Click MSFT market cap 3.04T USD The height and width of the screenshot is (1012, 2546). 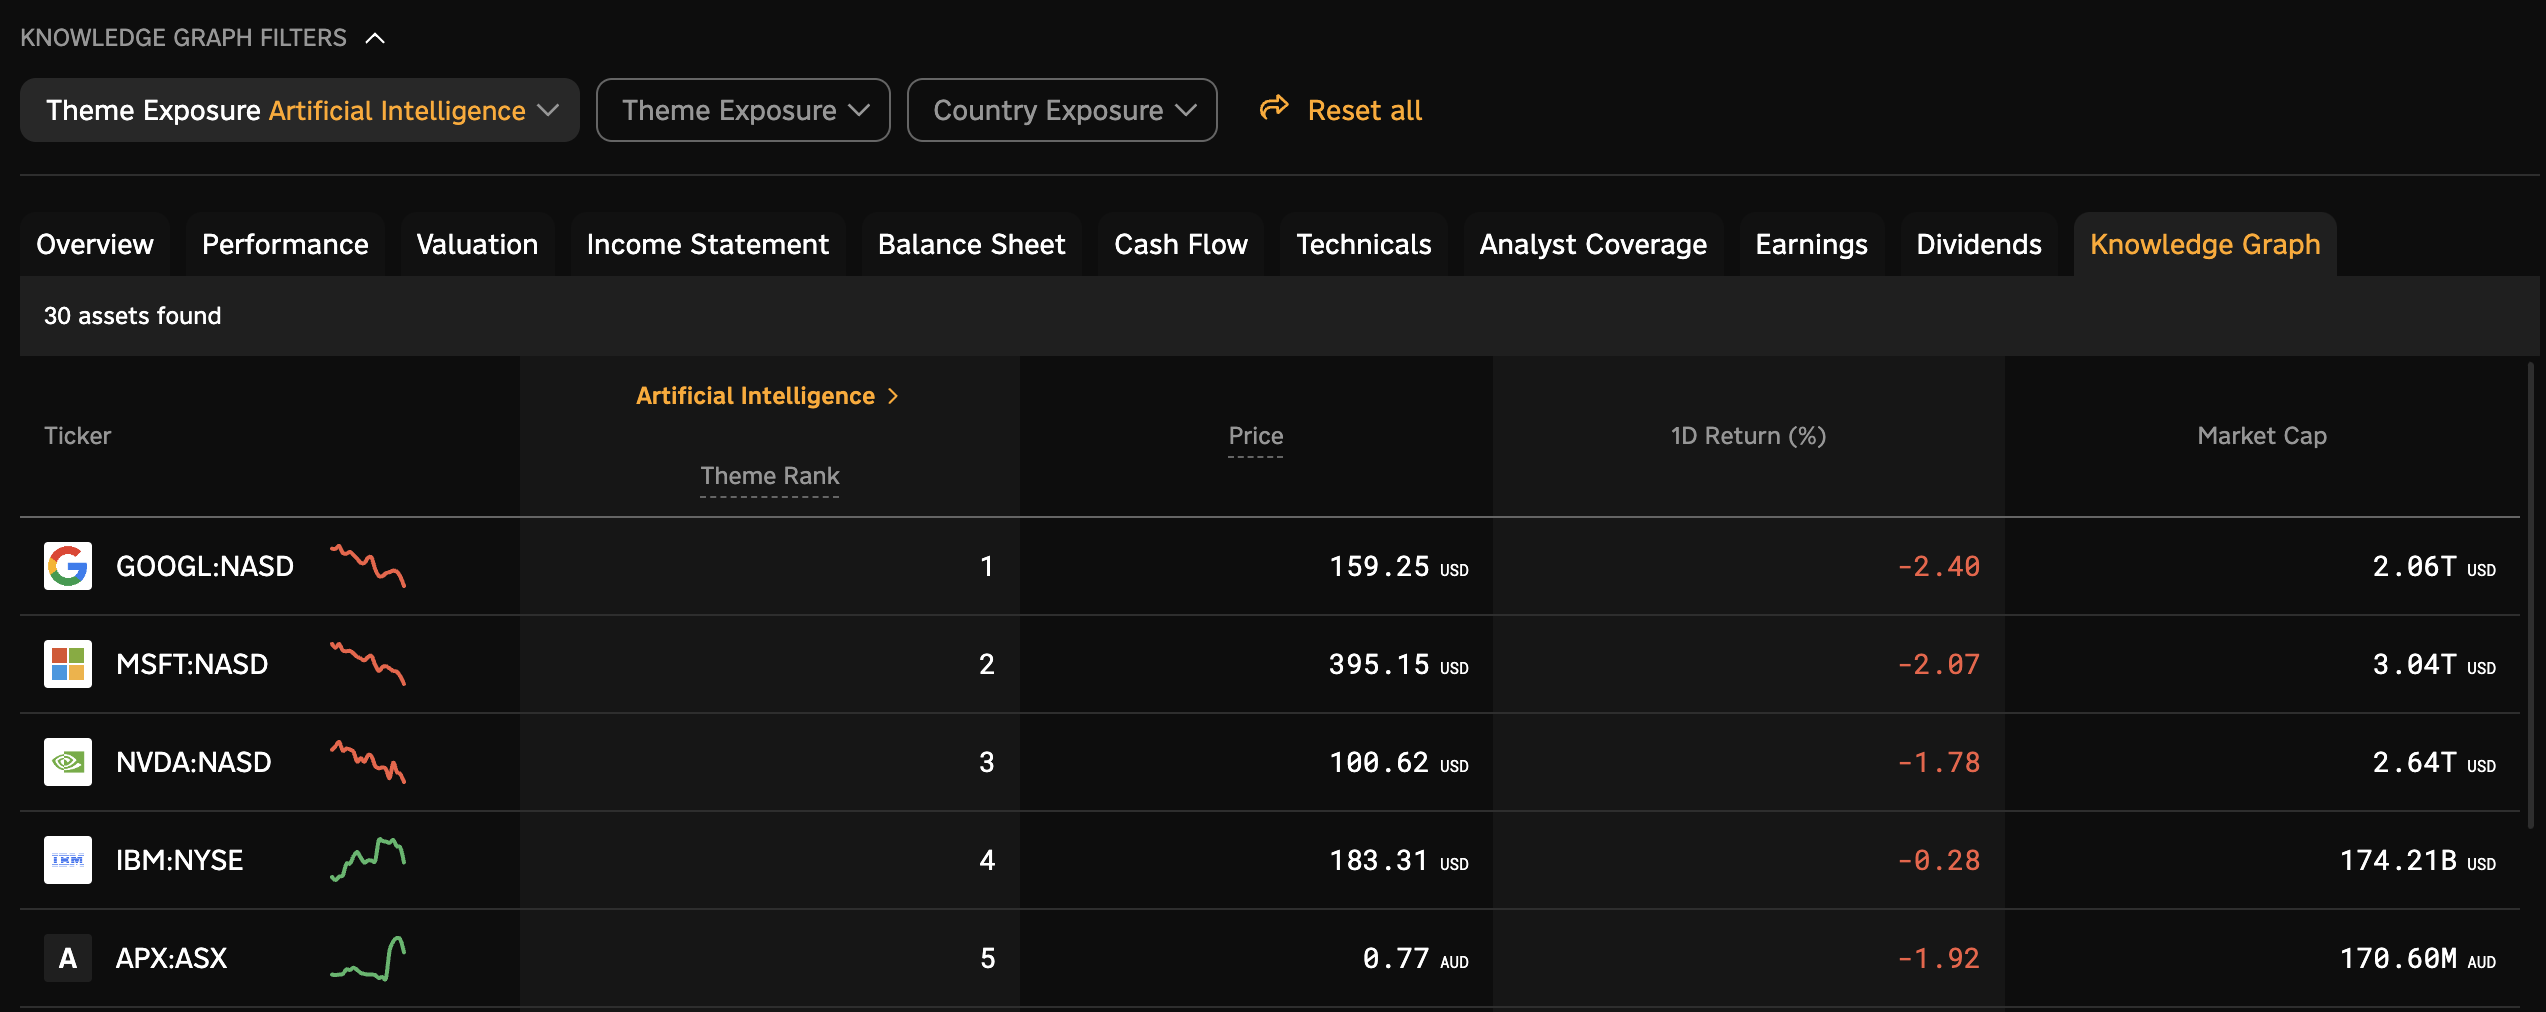coord(2434,665)
